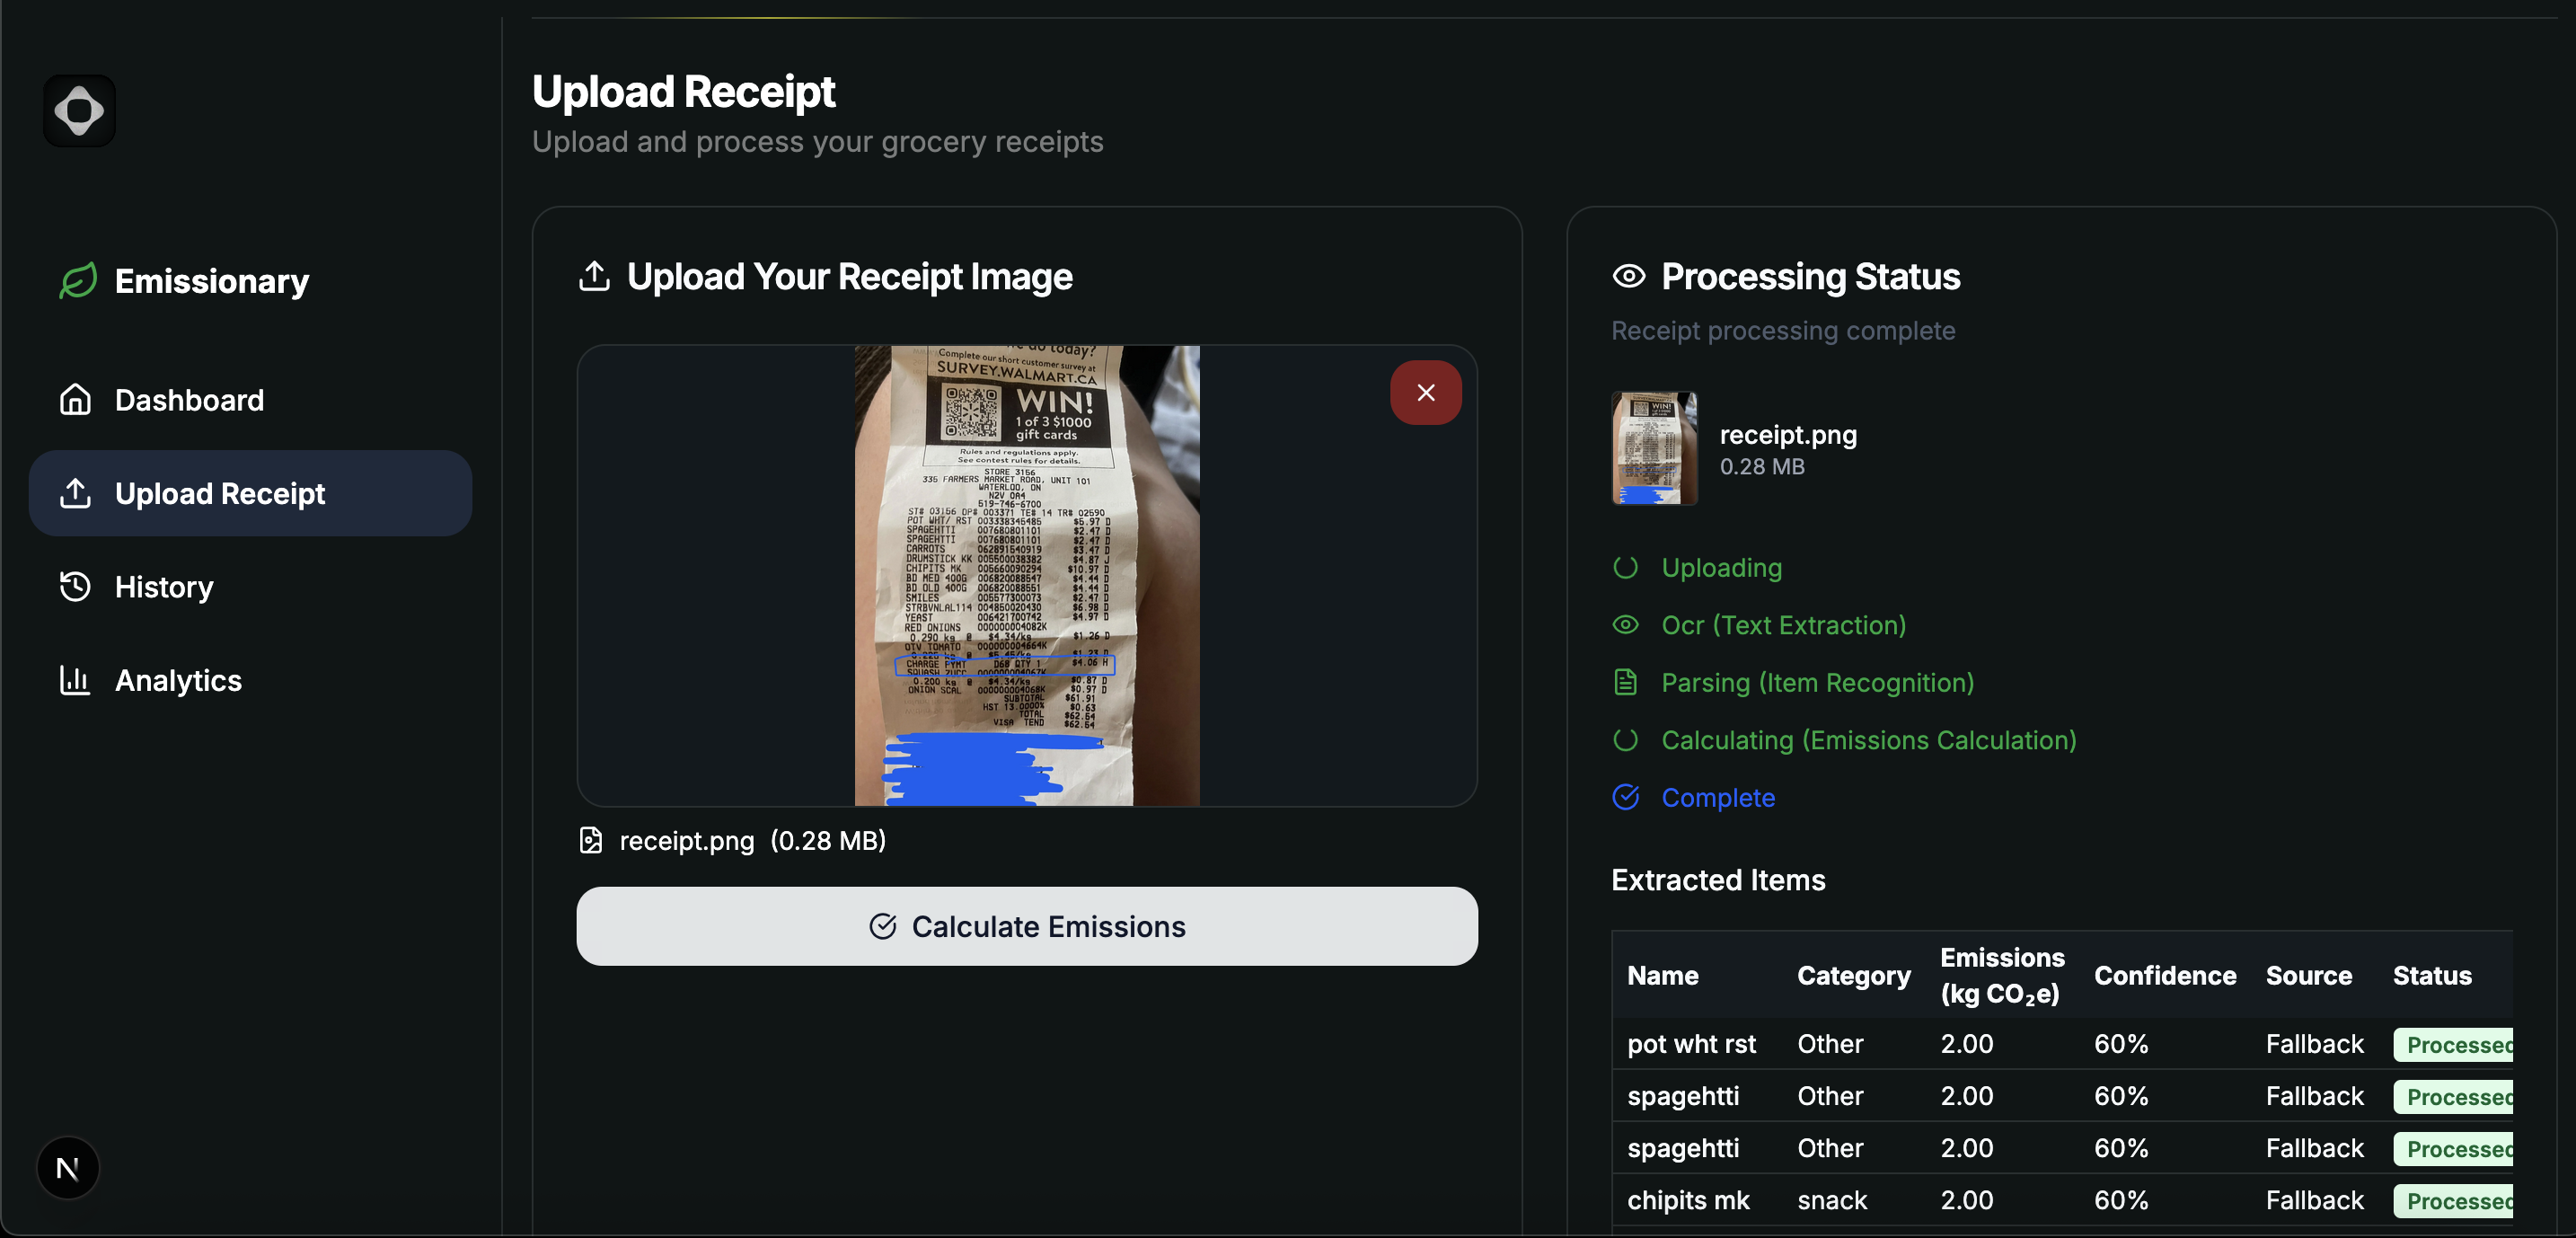Click the eye icon next to Processing Status
Screen dimensions: 2576x1238
coord(1628,276)
